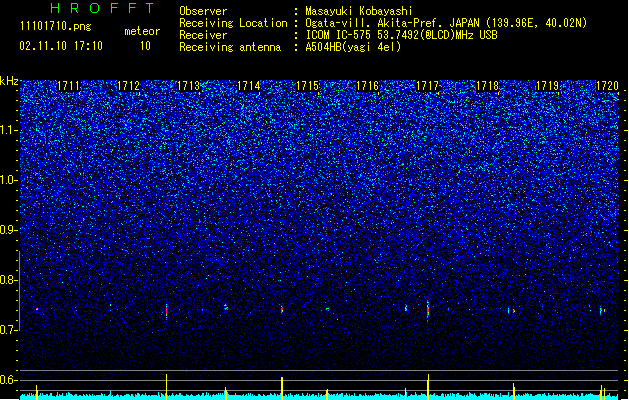Select the file name 11101710.png

tap(56, 26)
